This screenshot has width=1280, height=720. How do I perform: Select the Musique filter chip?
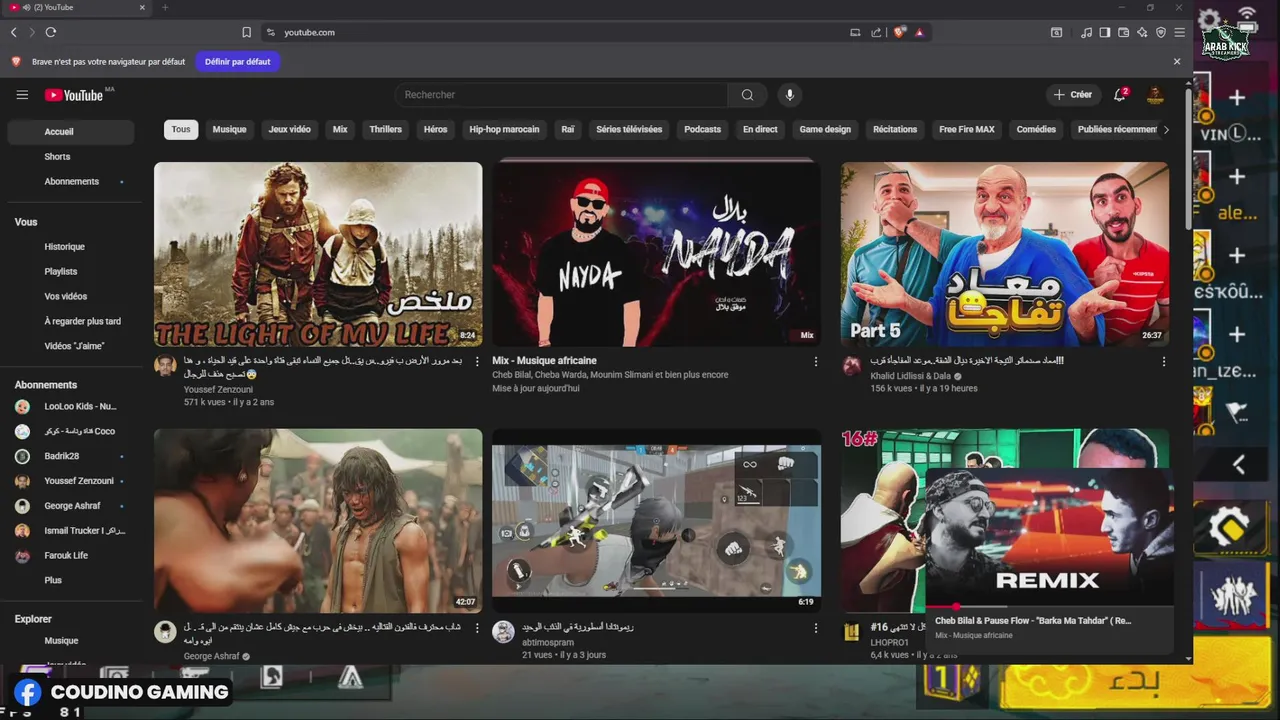tap(229, 129)
